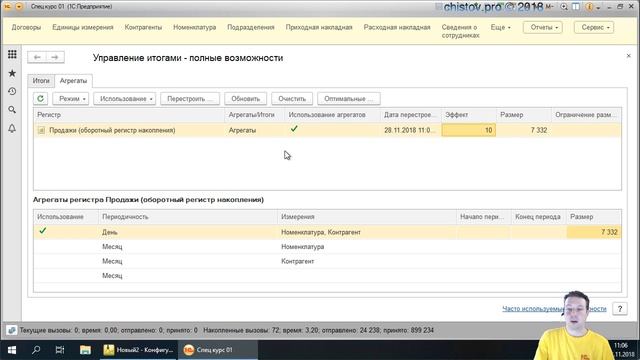Expand the Еще menu in navigation bar
Image resolution: width=640 pixels, height=360 pixels.
coord(500,27)
